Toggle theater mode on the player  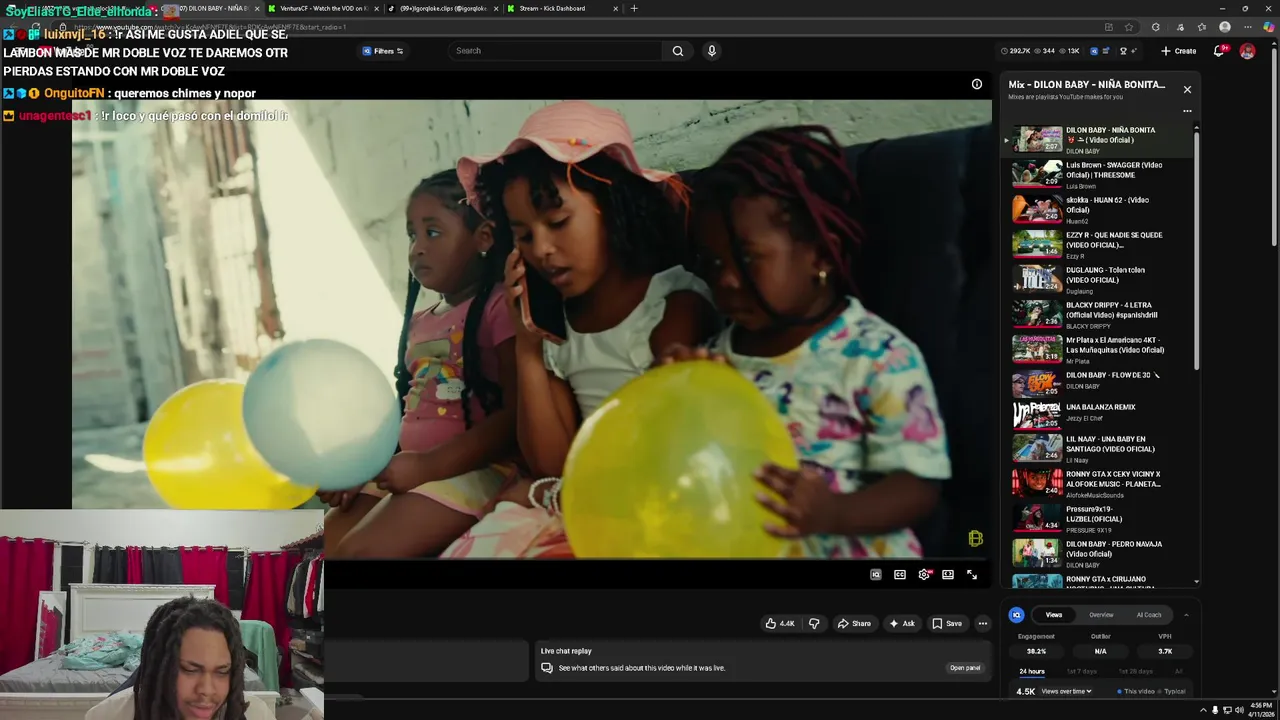point(948,575)
